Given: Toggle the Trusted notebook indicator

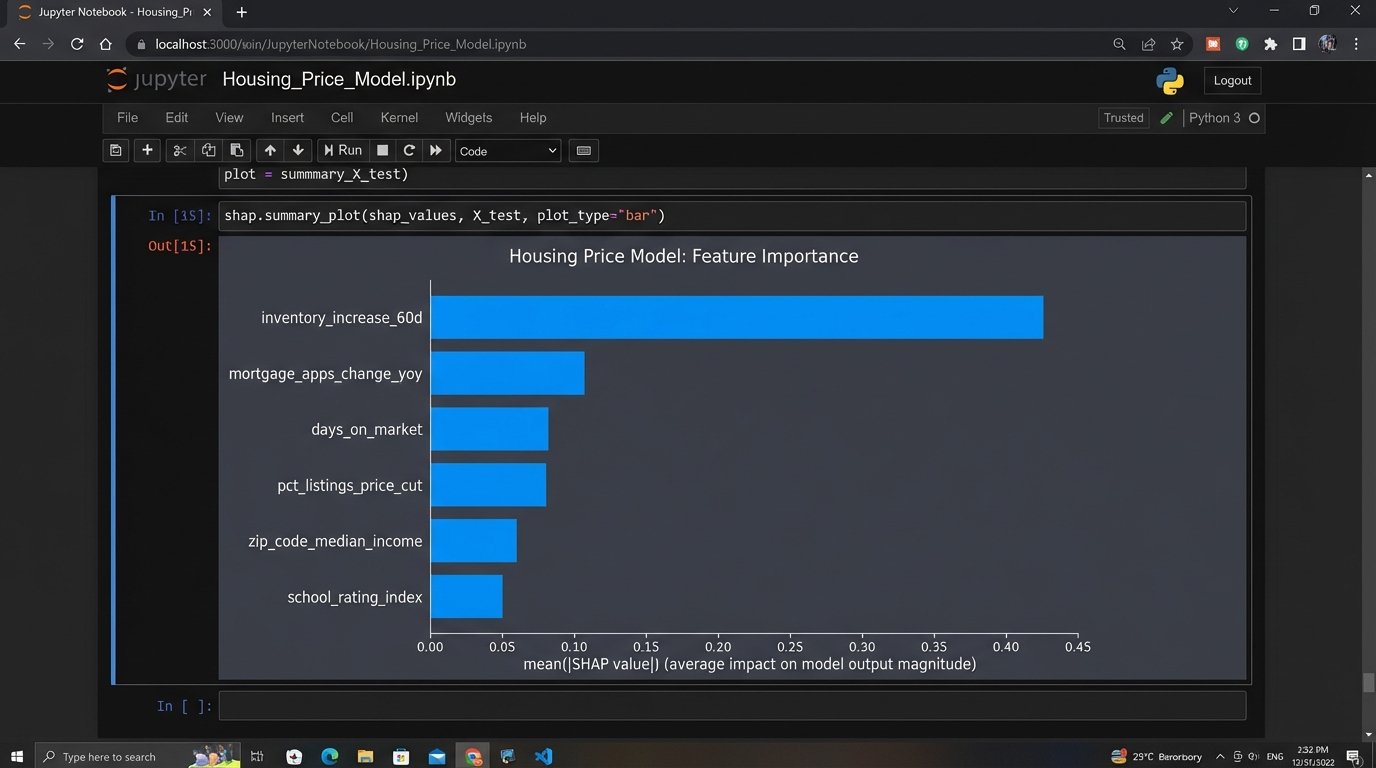Looking at the screenshot, I should [x=1123, y=118].
